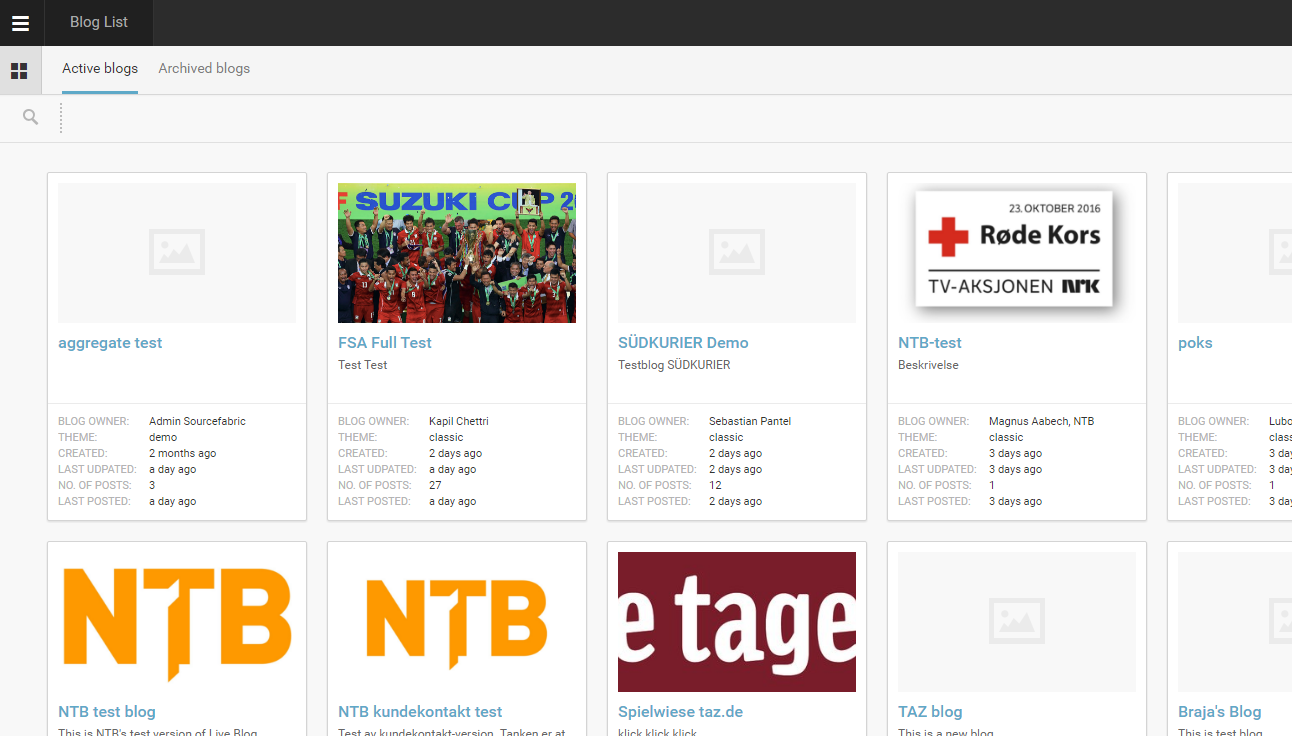Screen dimensions: 1292x736
Task: Click TAZ blog placeholder image
Action: click(x=1017, y=622)
